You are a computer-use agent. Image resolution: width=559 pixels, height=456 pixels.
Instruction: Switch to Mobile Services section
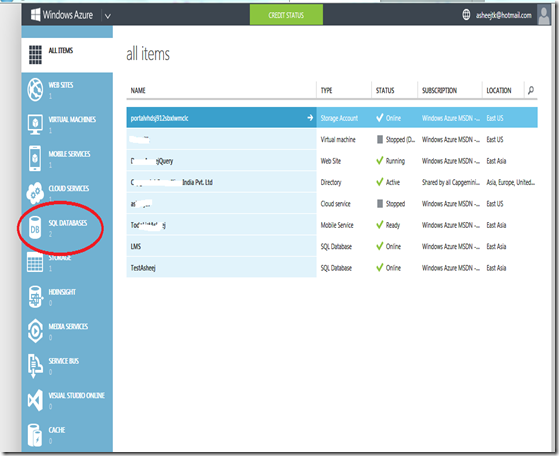coord(69,154)
